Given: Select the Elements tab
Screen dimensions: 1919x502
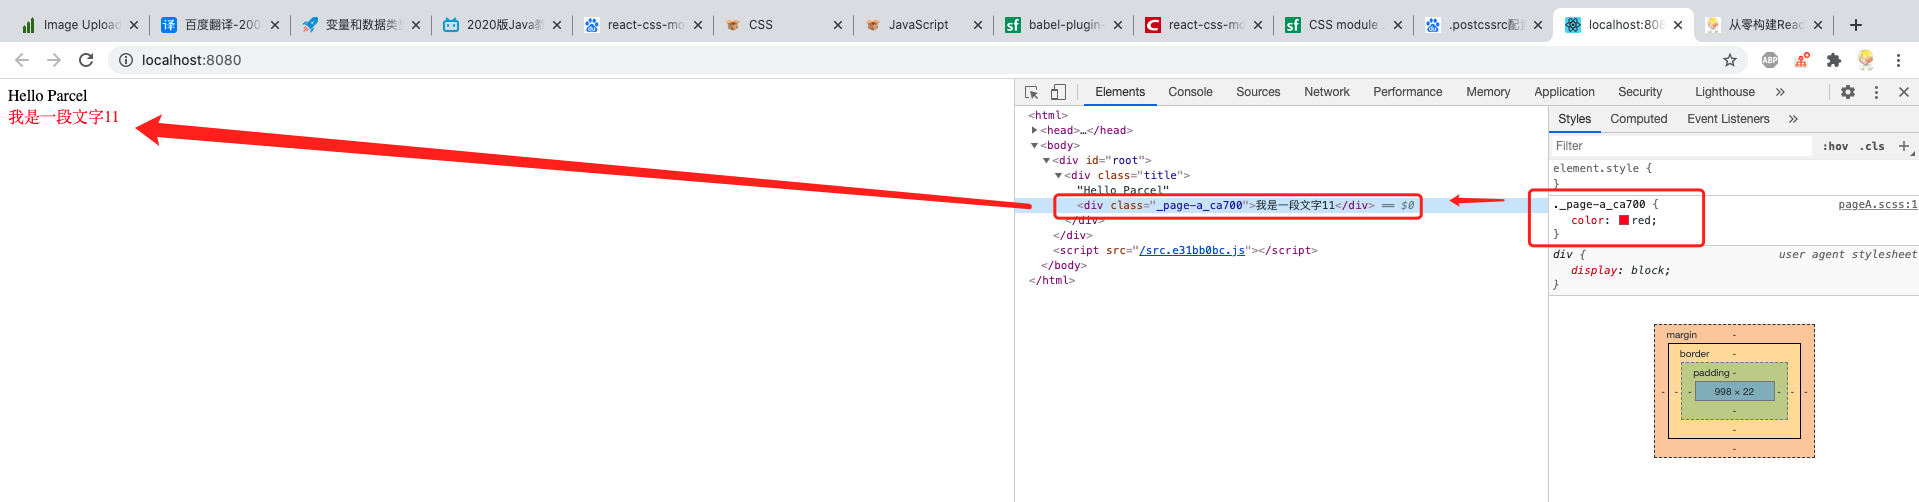Looking at the screenshot, I should tap(1120, 92).
